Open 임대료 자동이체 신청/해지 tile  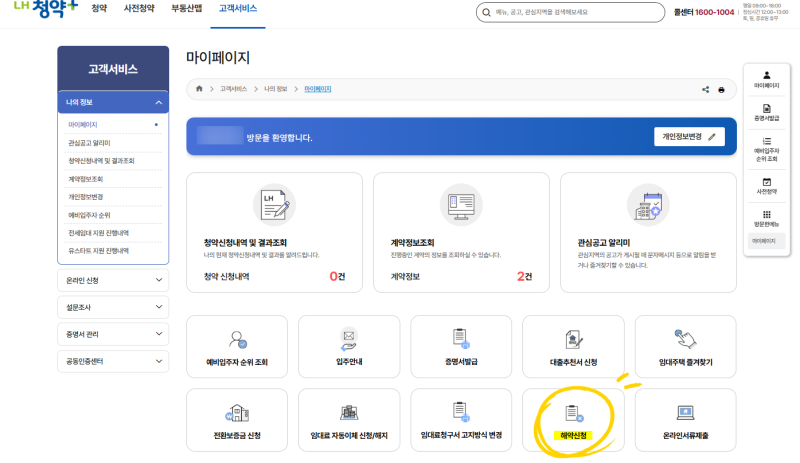(x=349, y=420)
